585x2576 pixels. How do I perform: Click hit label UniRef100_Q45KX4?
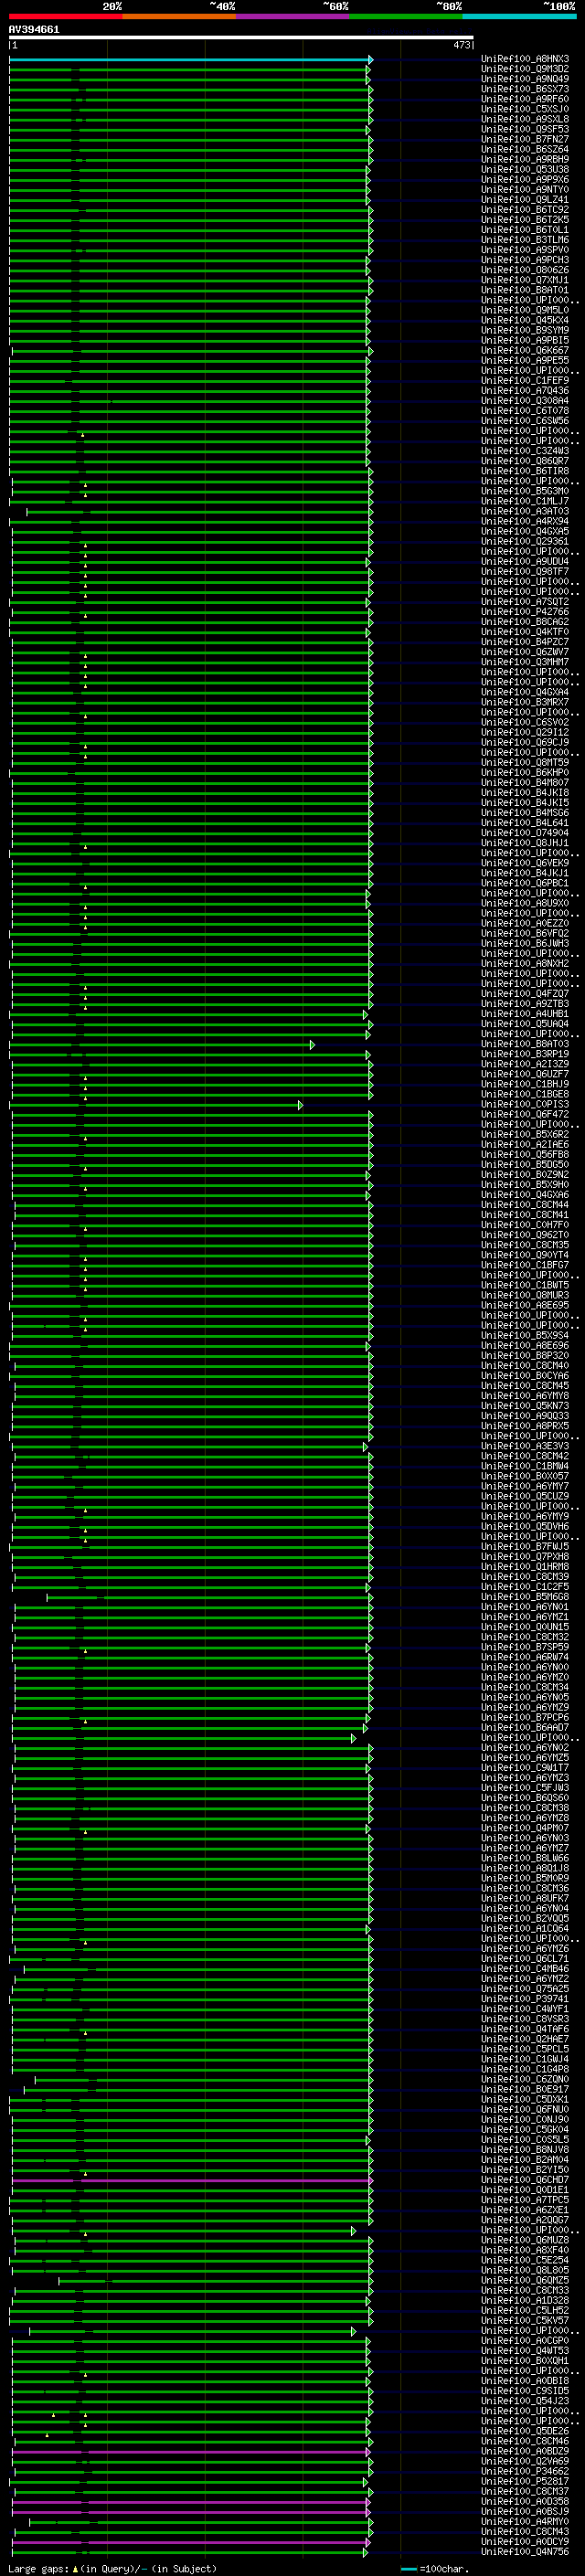[525, 320]
